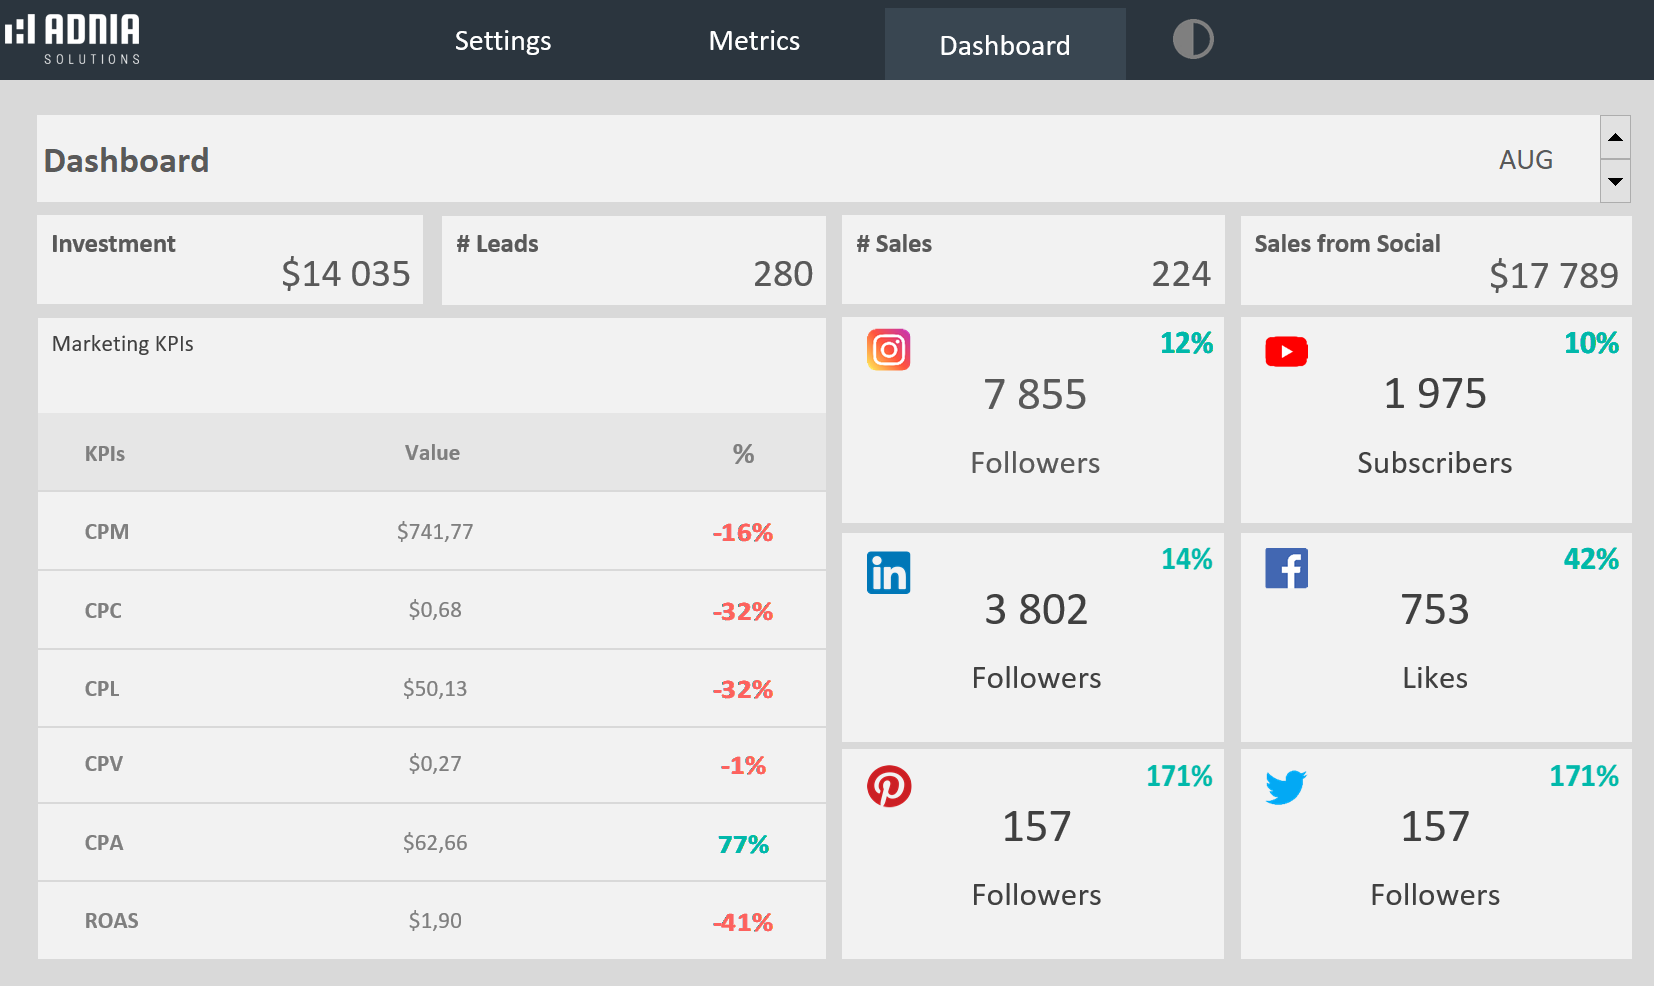Click the Instagram icon
The height and width of the screenshot is (986, 1654).
(x=888, y=350)
